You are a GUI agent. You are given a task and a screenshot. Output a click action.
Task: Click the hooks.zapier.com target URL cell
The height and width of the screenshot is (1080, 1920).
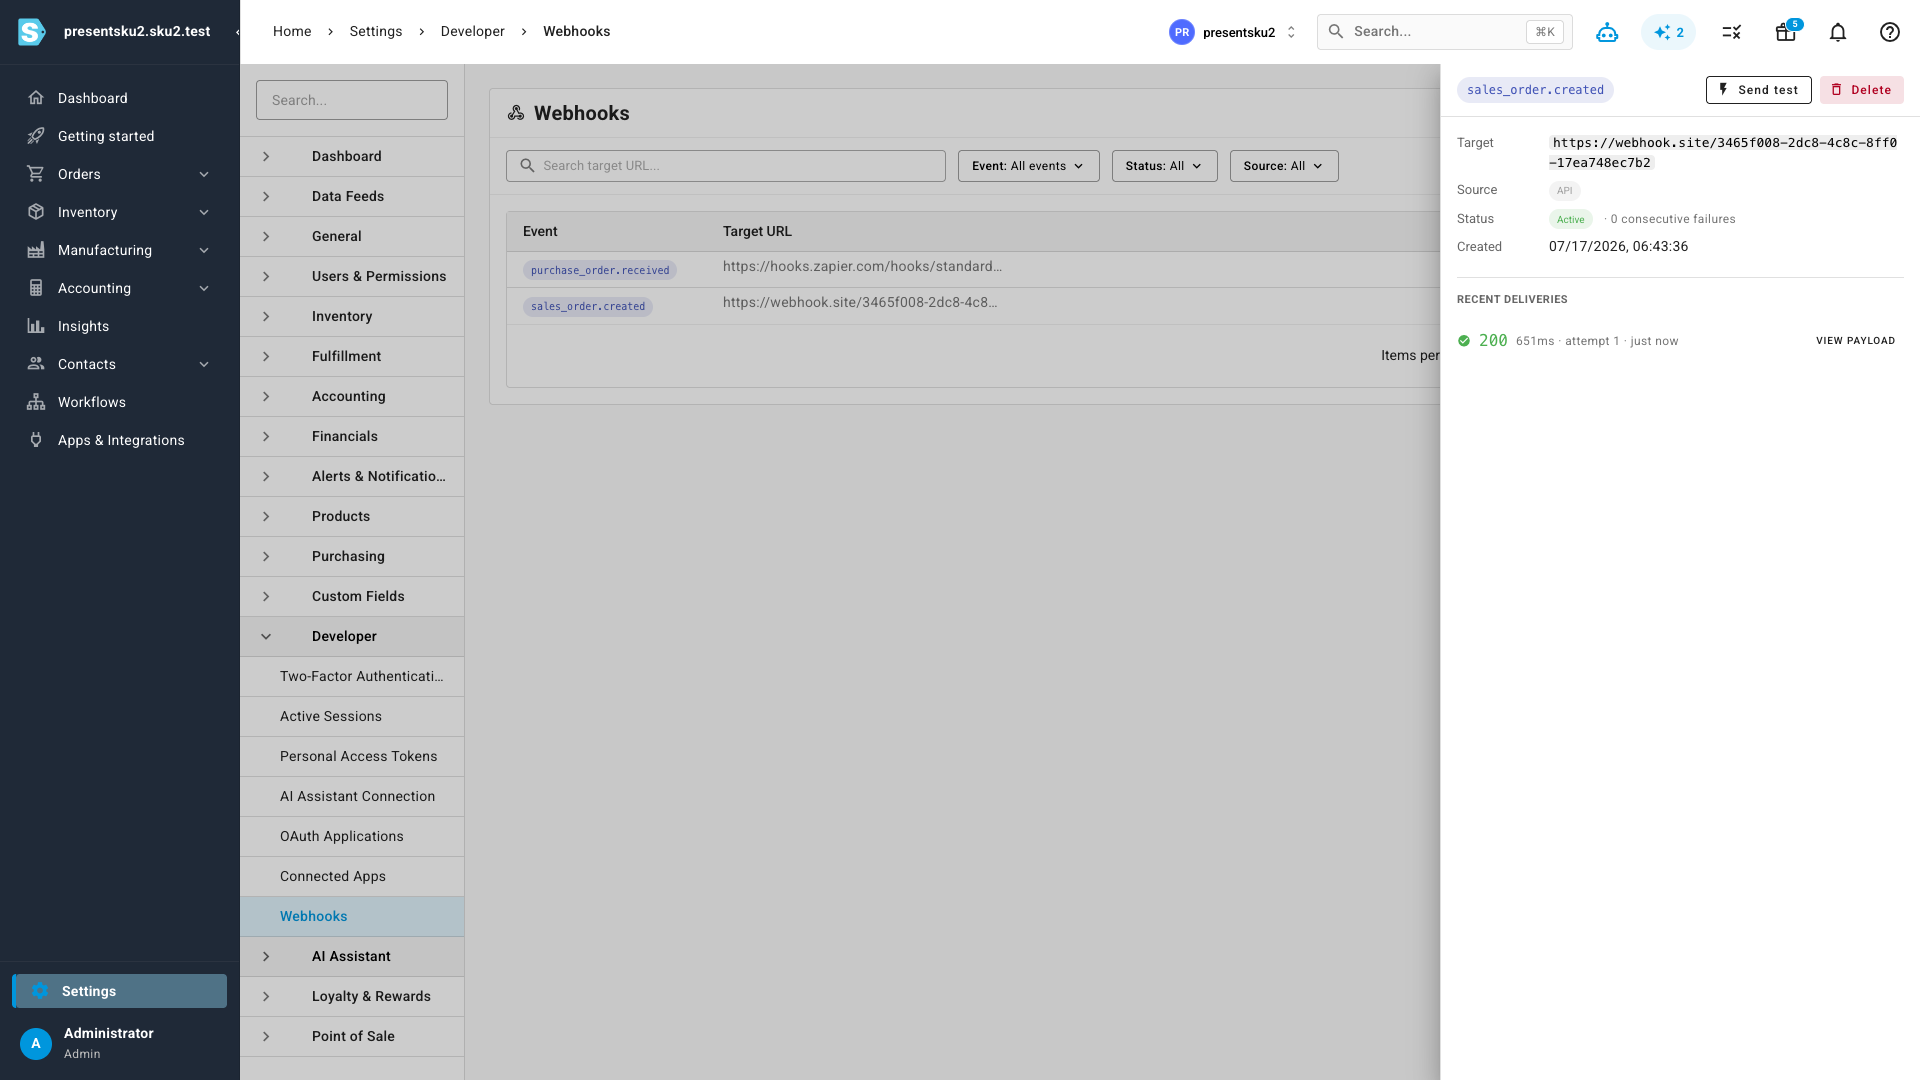click(x=862, y=266)
